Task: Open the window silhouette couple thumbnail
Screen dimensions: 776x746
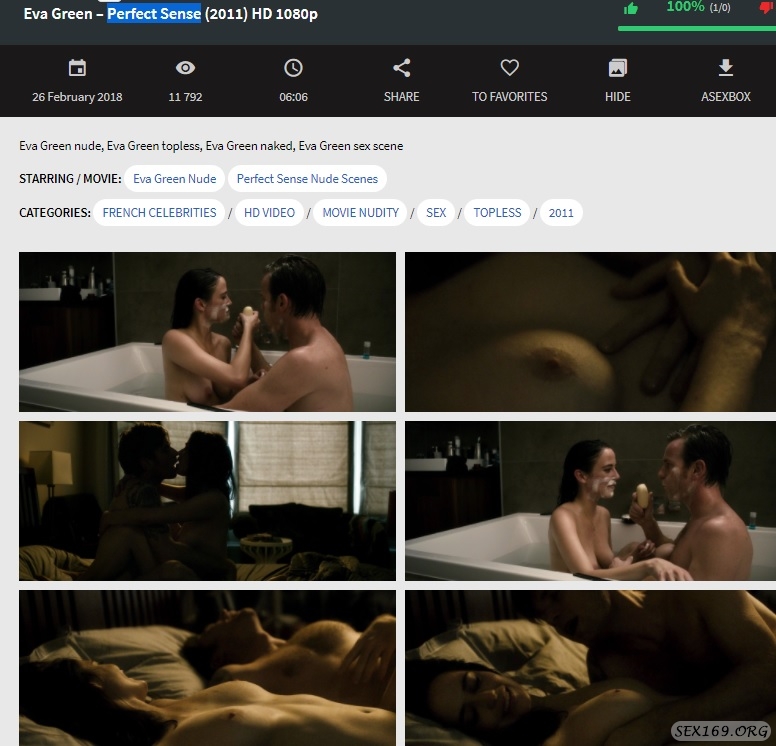Action: click(x=207, y=501)
